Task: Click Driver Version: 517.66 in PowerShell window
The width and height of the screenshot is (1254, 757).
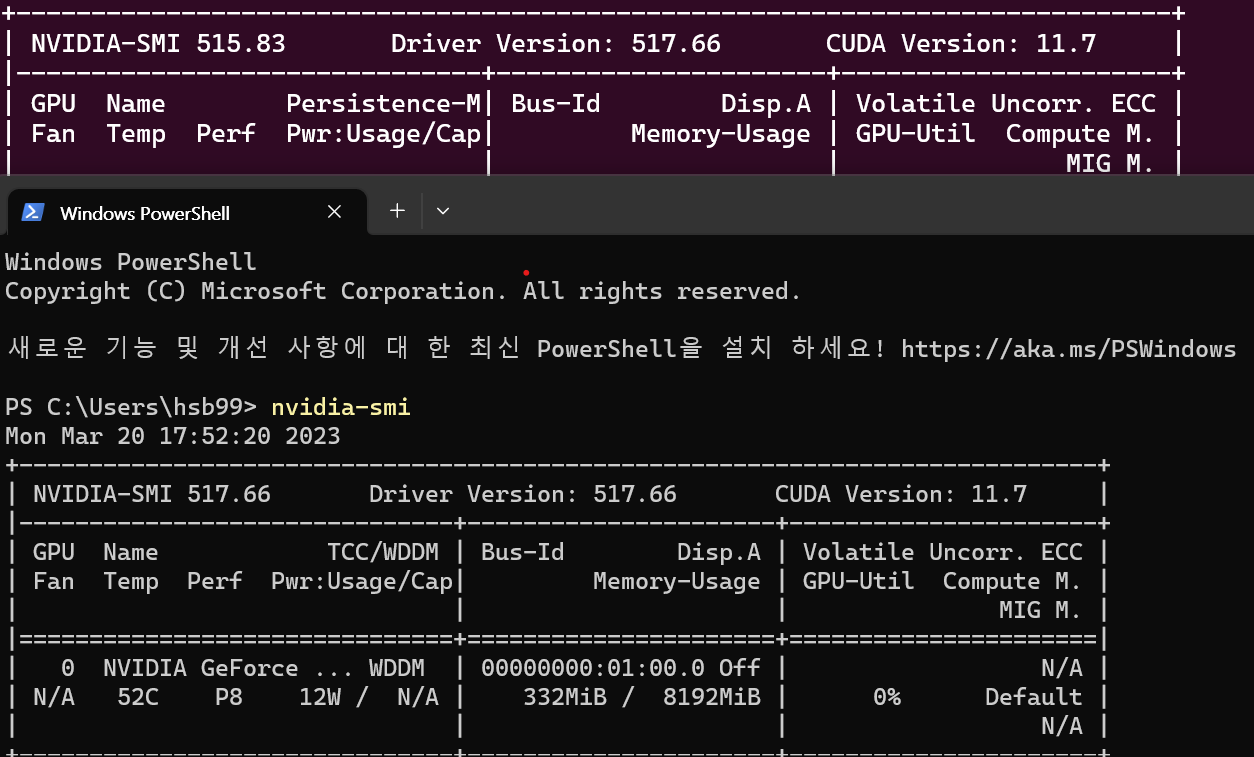Action: pos(523,494)
